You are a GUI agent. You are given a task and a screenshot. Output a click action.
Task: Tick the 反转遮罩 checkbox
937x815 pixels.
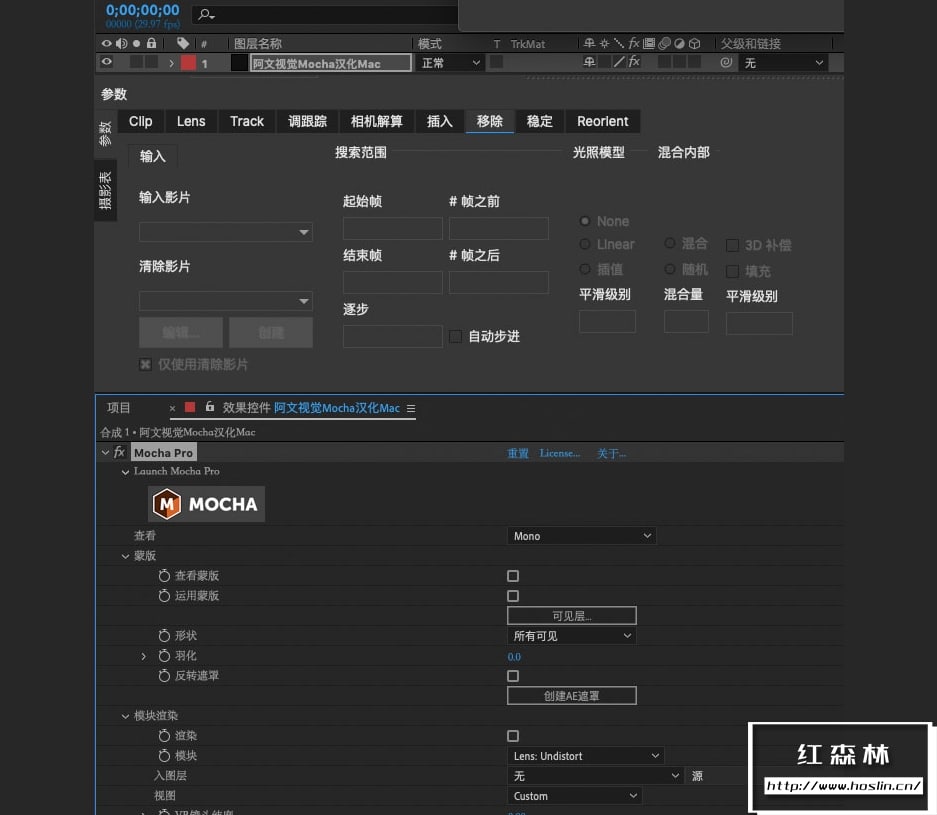tap(513, 676)
